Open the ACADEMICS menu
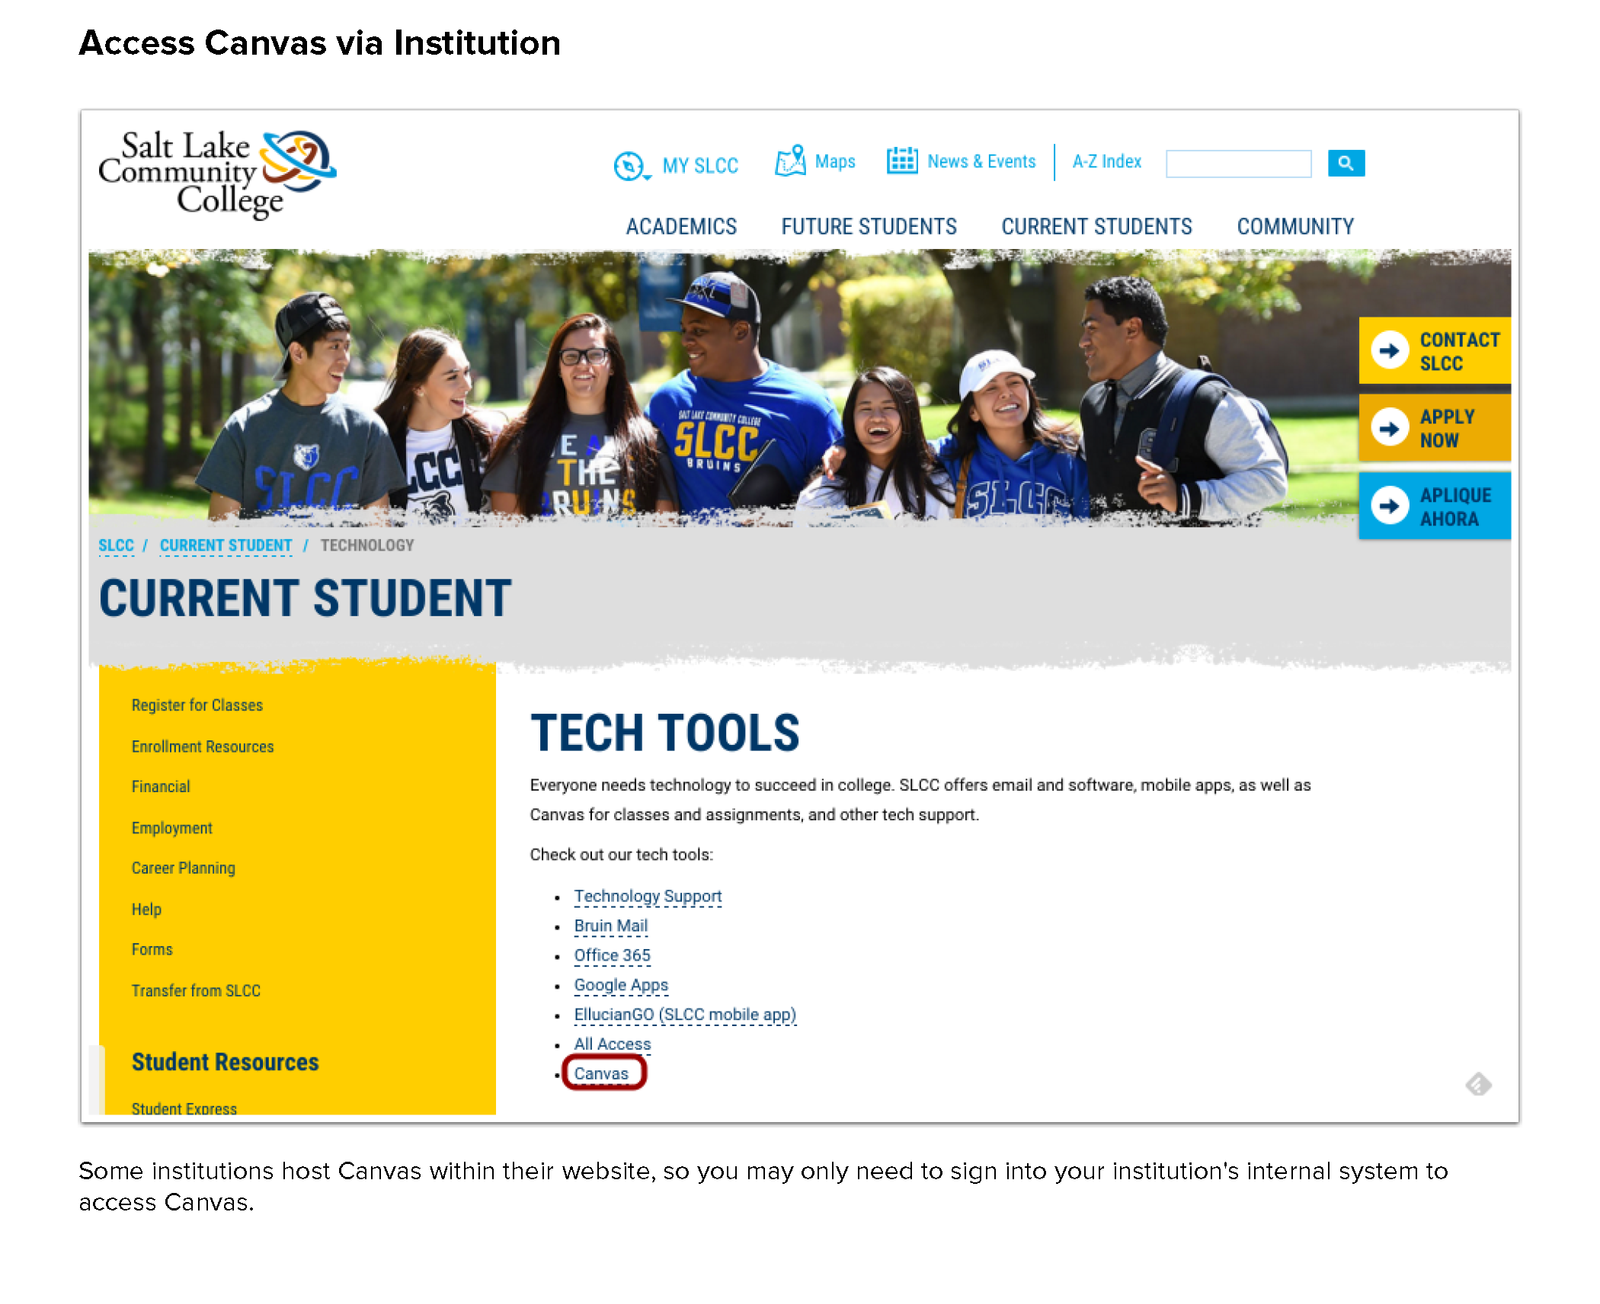The height and width of the screenshot is (1304, 1600). tap(681, 227)
